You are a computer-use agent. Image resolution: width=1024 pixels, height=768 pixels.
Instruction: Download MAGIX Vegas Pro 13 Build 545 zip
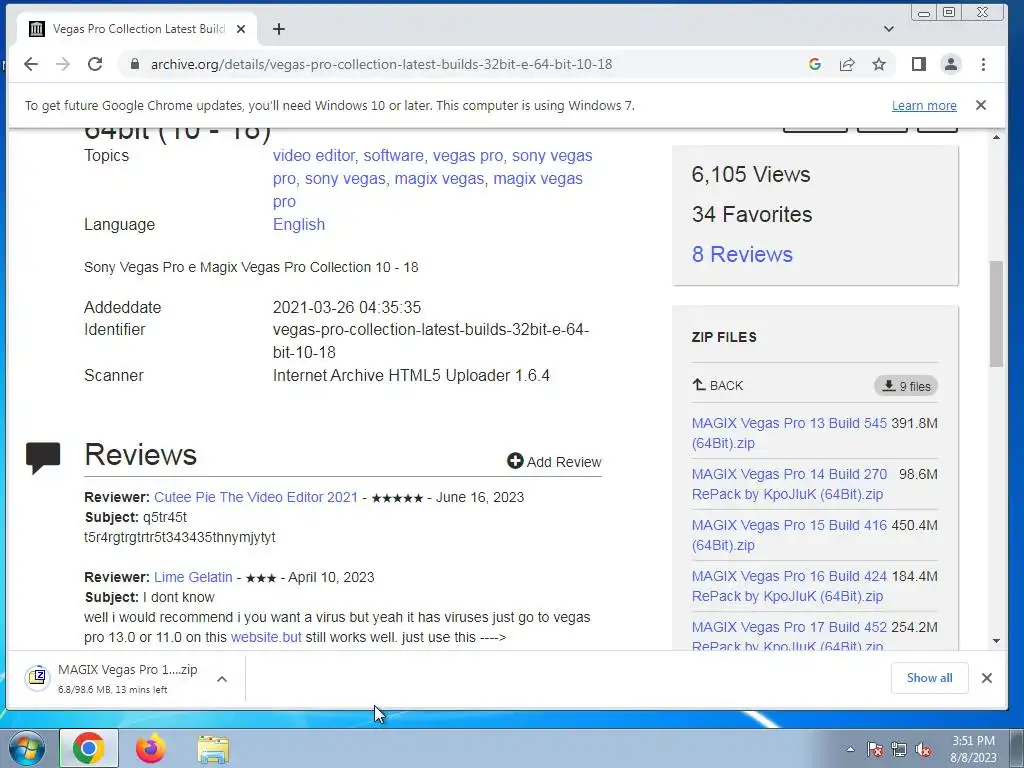789,432
